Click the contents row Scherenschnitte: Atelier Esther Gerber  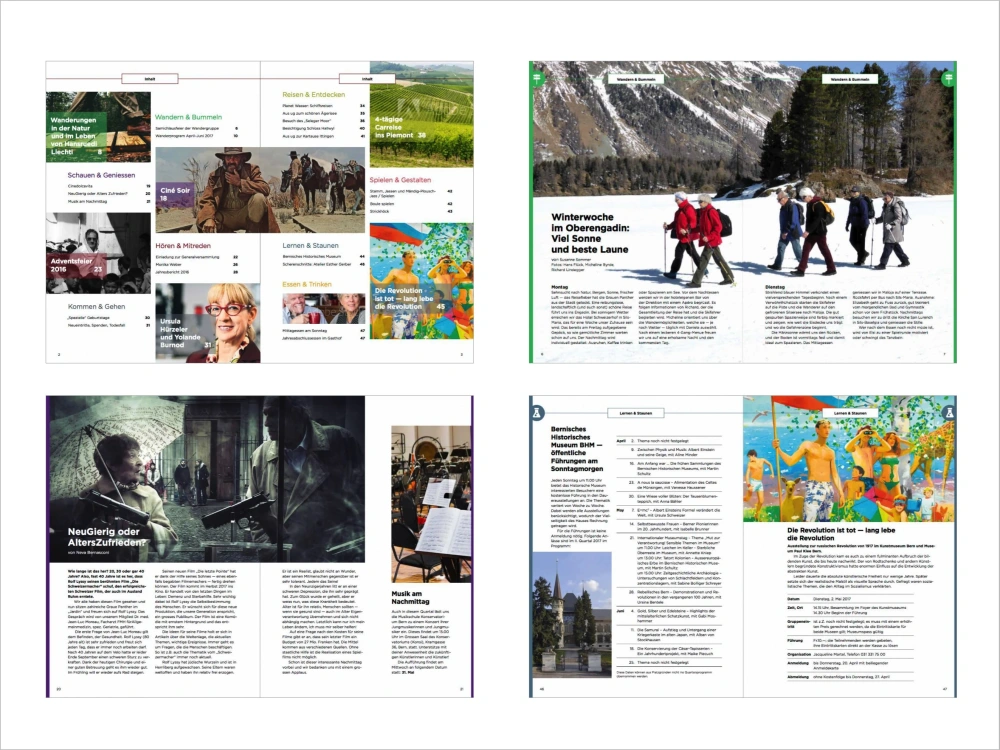click(324, 264)
